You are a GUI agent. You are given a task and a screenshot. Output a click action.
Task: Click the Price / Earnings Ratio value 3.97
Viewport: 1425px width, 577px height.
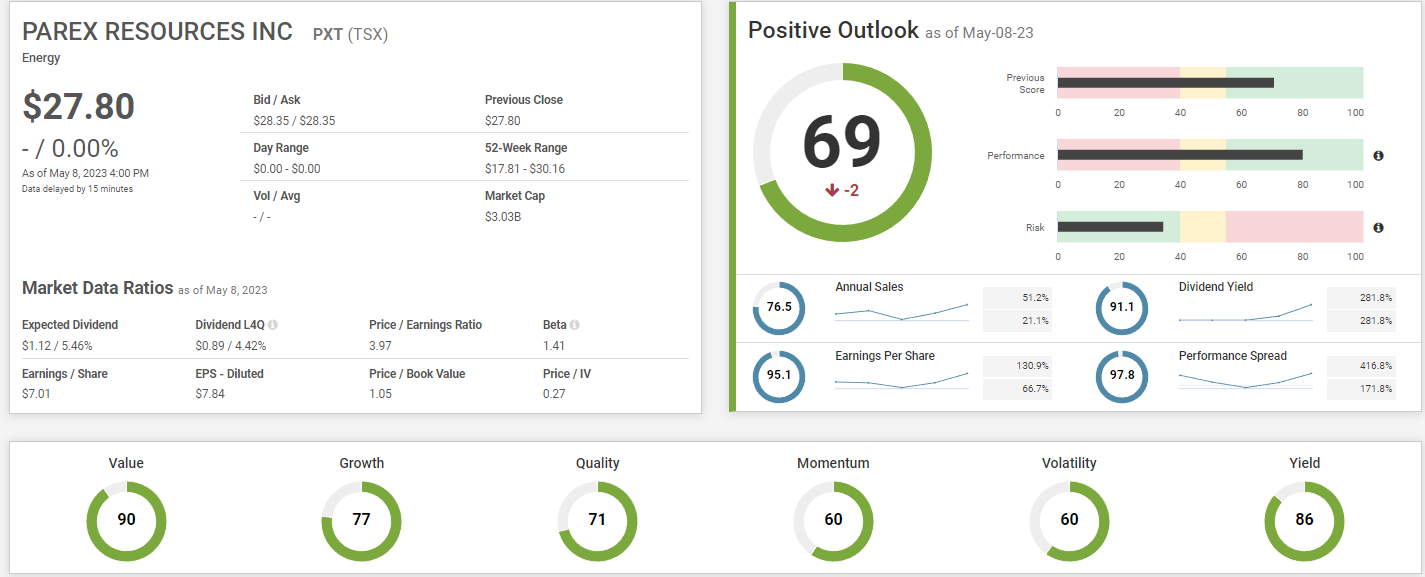click(380, 346)
